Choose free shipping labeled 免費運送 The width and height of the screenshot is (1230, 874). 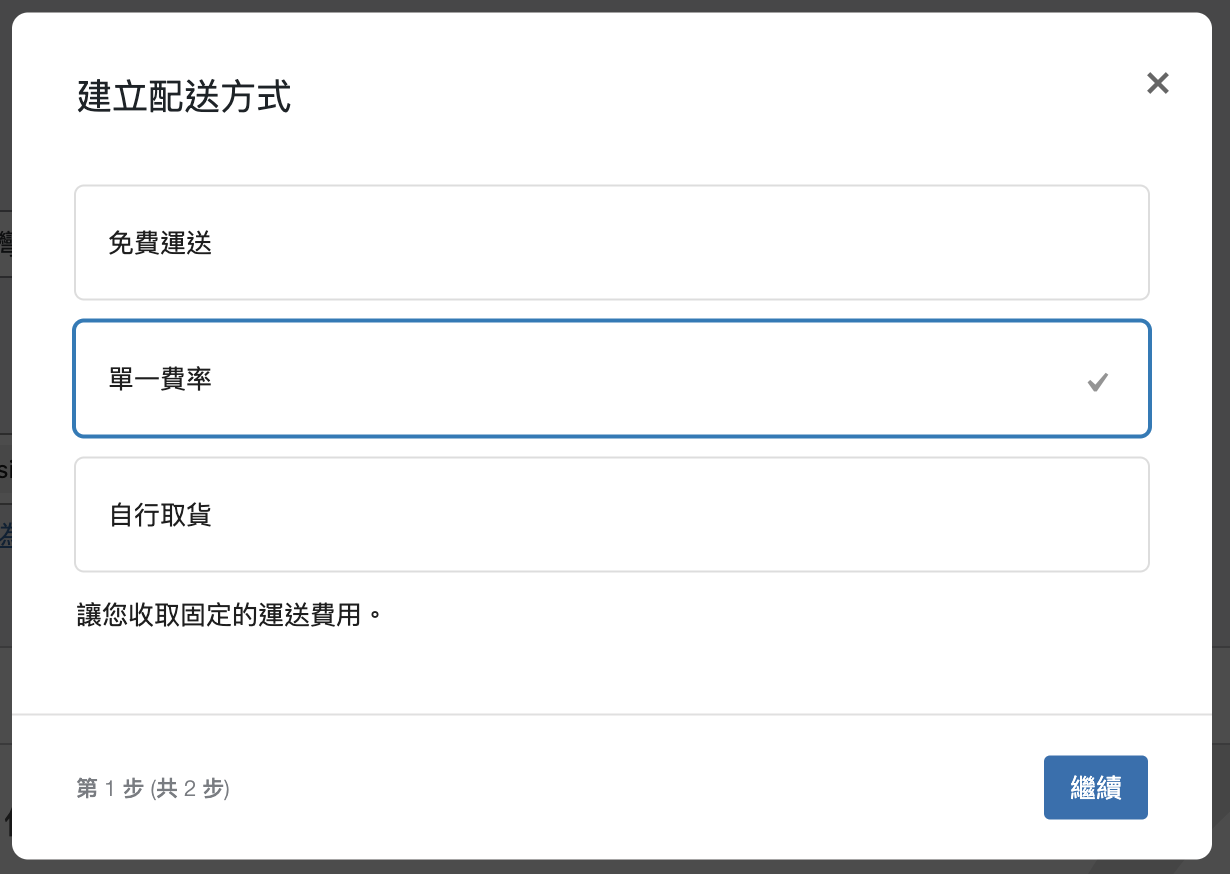[x=611, y=243]
